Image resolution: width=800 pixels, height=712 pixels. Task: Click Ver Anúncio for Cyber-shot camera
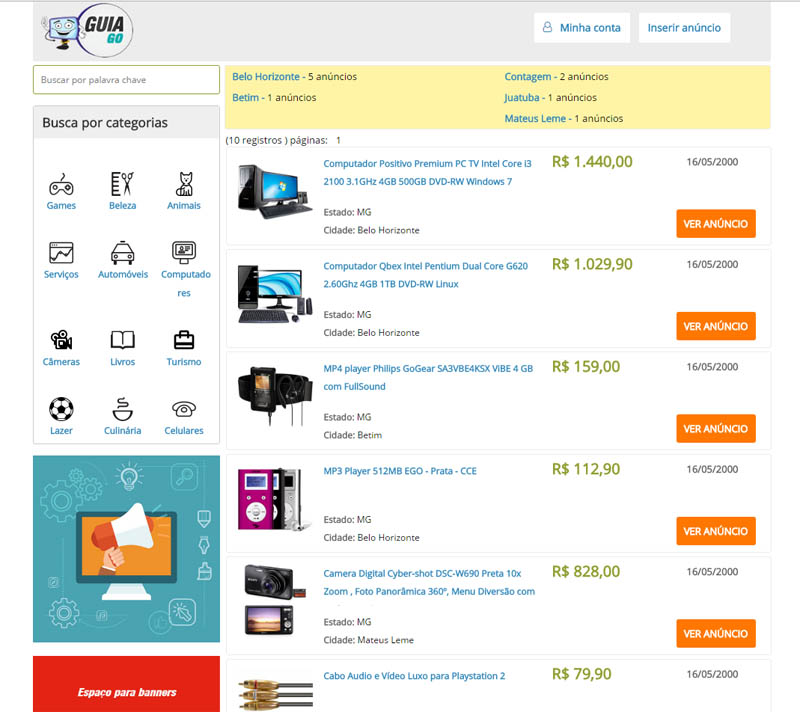(716, 633)
